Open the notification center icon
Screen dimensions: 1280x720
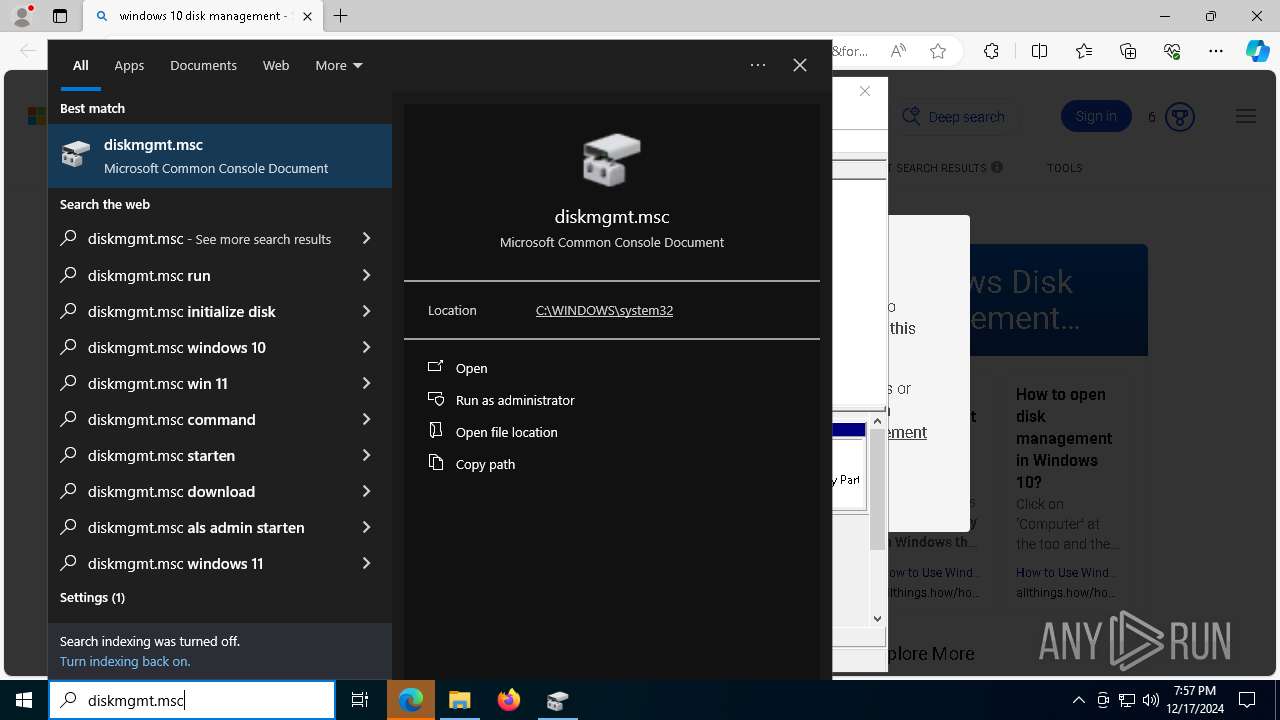[x=1247, y=700]
